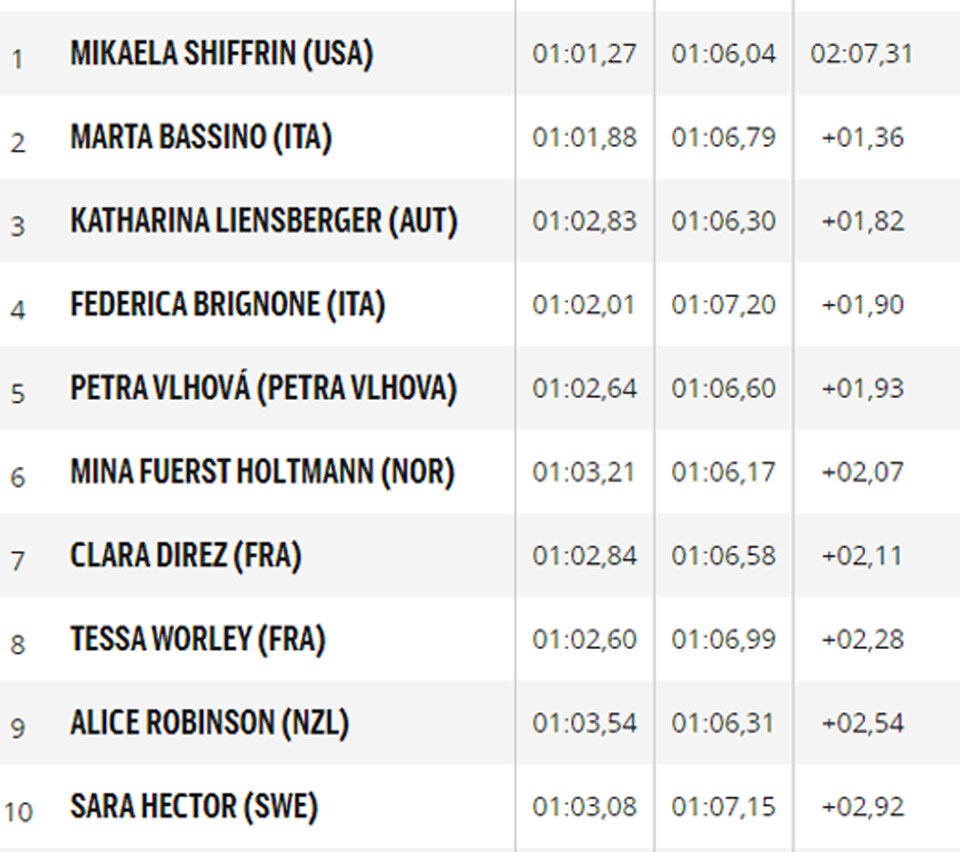Select Marta Bassino (ITA) row

[x=480, y=137]
